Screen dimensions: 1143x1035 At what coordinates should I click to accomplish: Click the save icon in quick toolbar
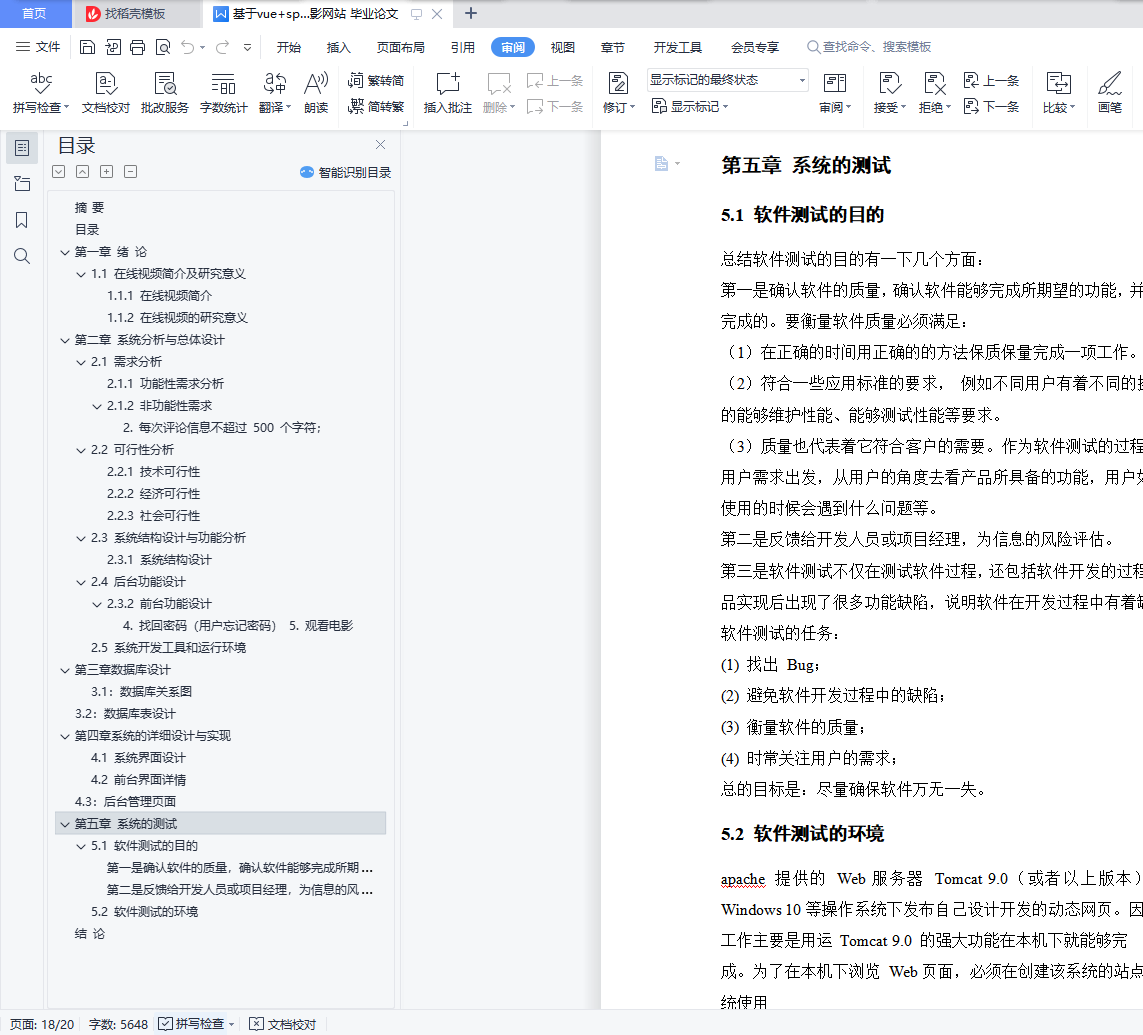[x=87, y=47]
